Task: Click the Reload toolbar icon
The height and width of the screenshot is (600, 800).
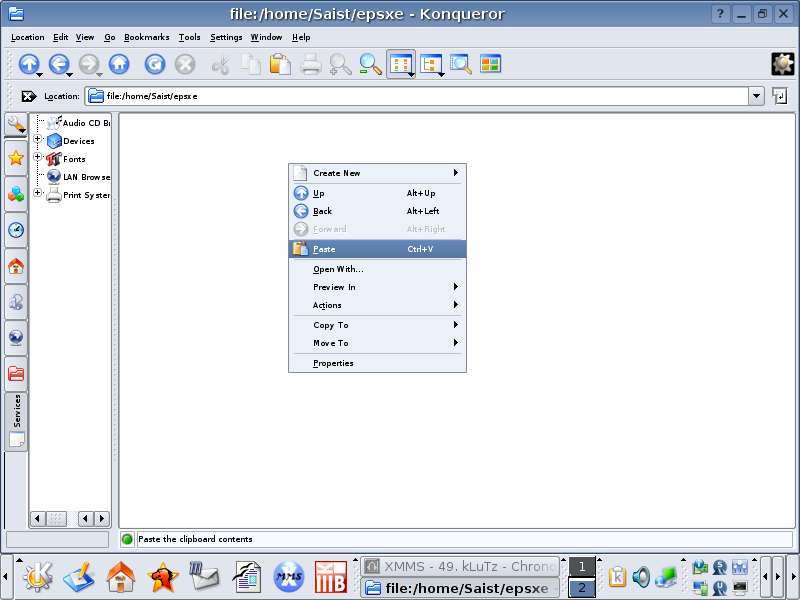Action: 154,64
